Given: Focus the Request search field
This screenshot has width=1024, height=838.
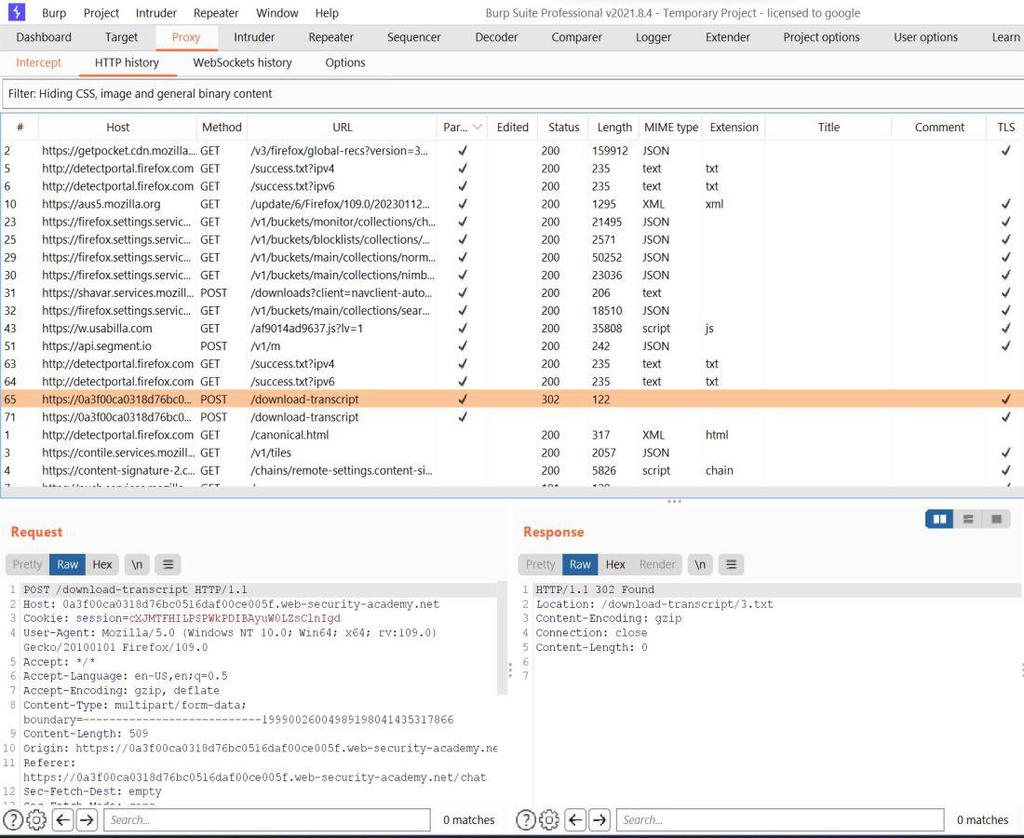Looking at the screenshot, I should [x=267, y=819].
